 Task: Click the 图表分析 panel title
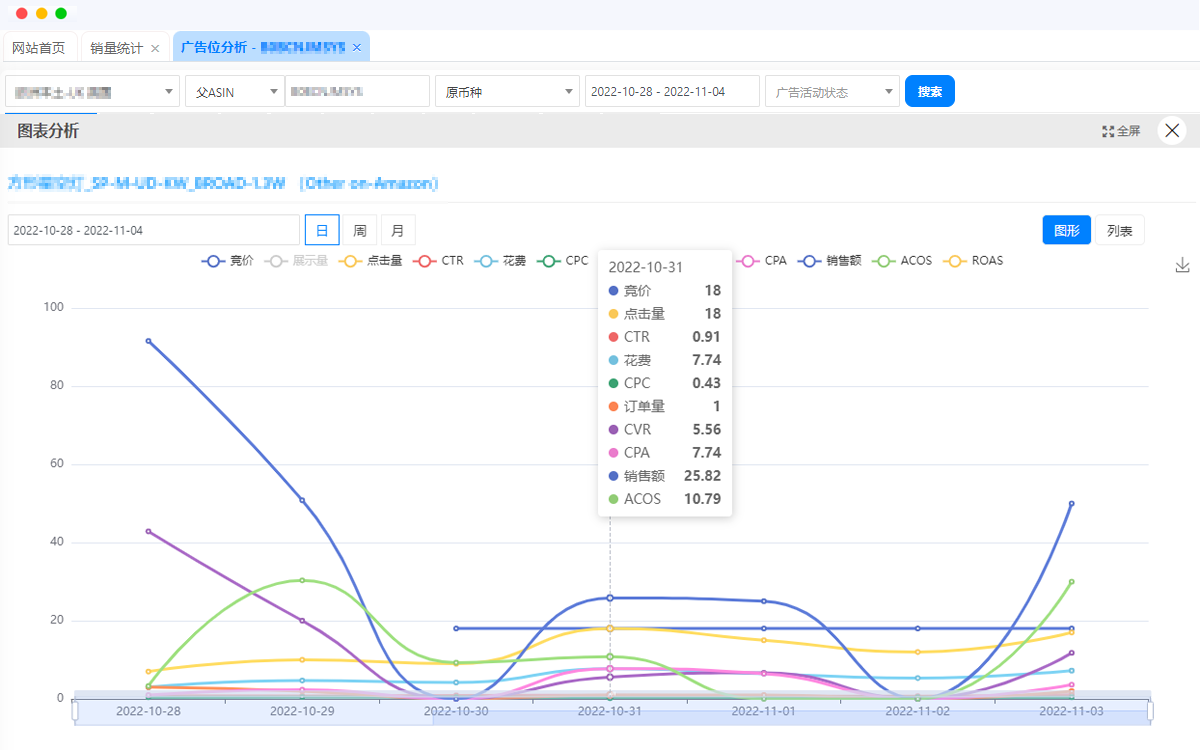[48, 131]
